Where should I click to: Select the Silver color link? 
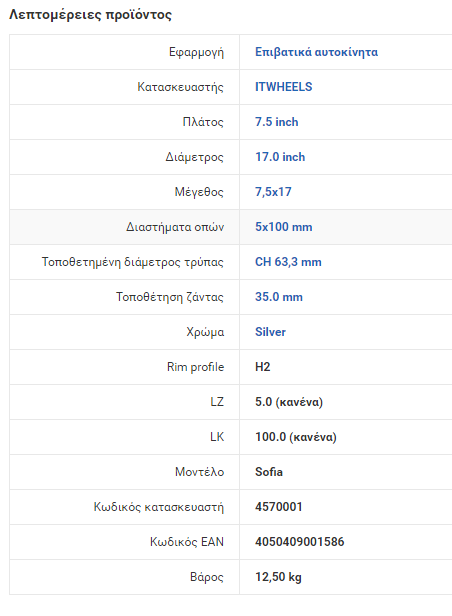(x=270, y=332)
